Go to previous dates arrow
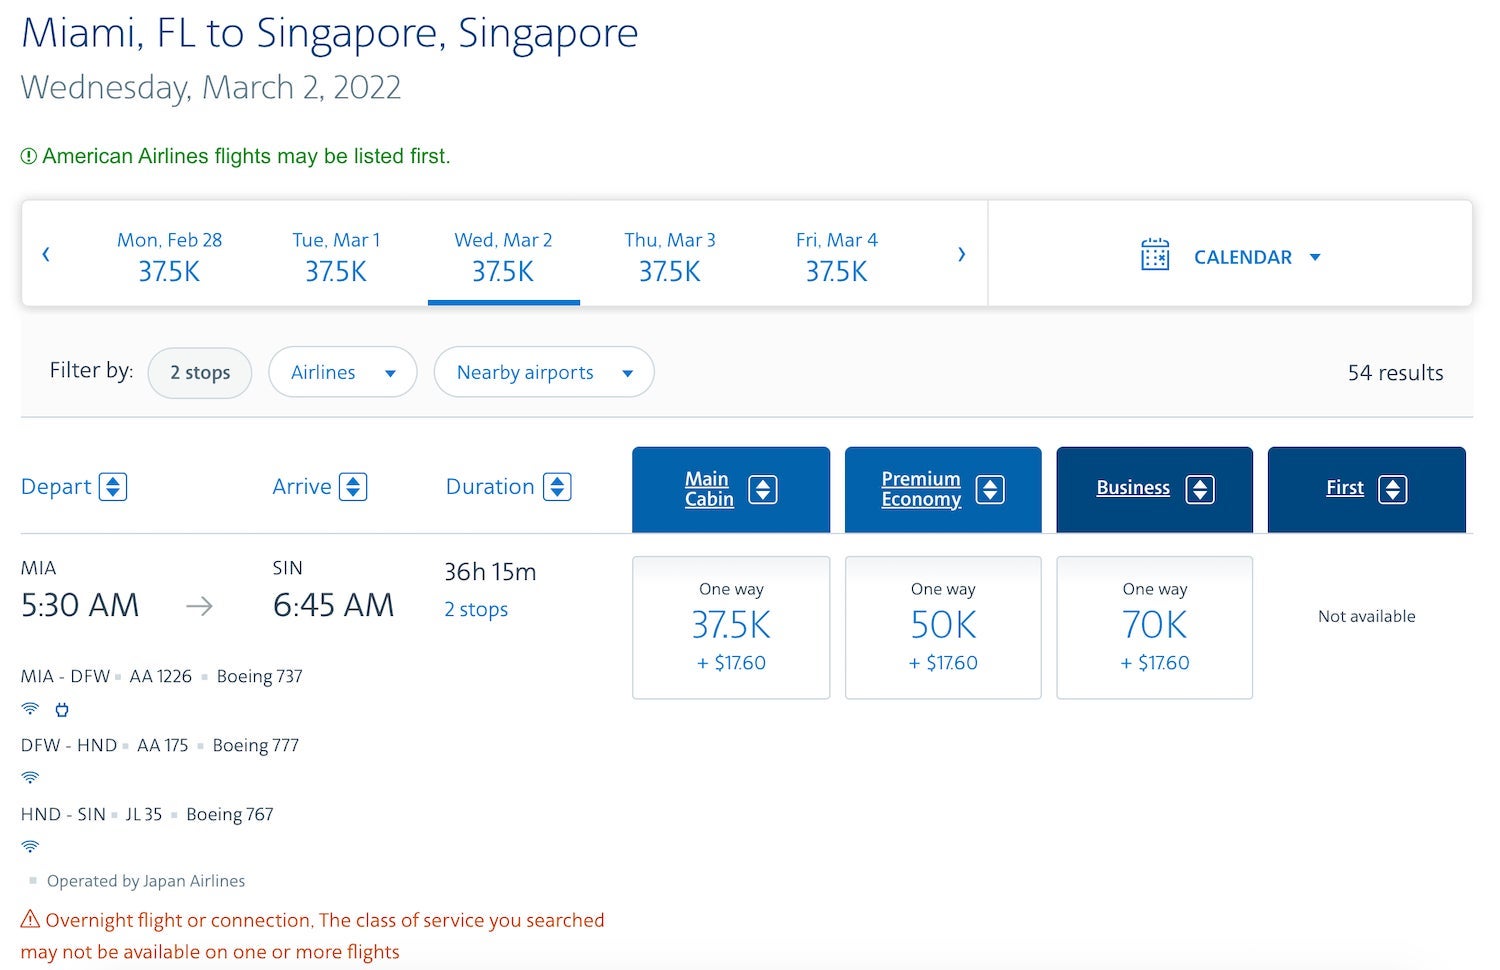This screenshot has width=1500, height=970. (x=46, y=254)
